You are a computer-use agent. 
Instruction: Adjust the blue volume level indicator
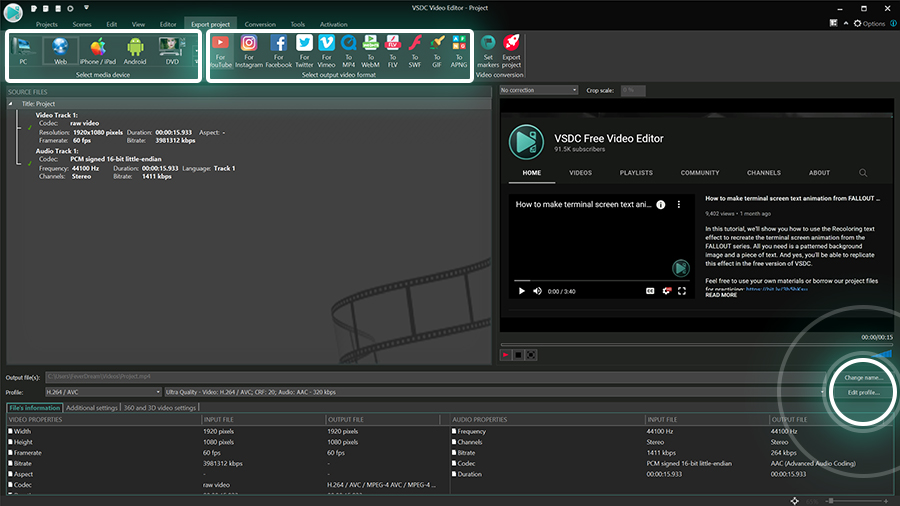883,354
